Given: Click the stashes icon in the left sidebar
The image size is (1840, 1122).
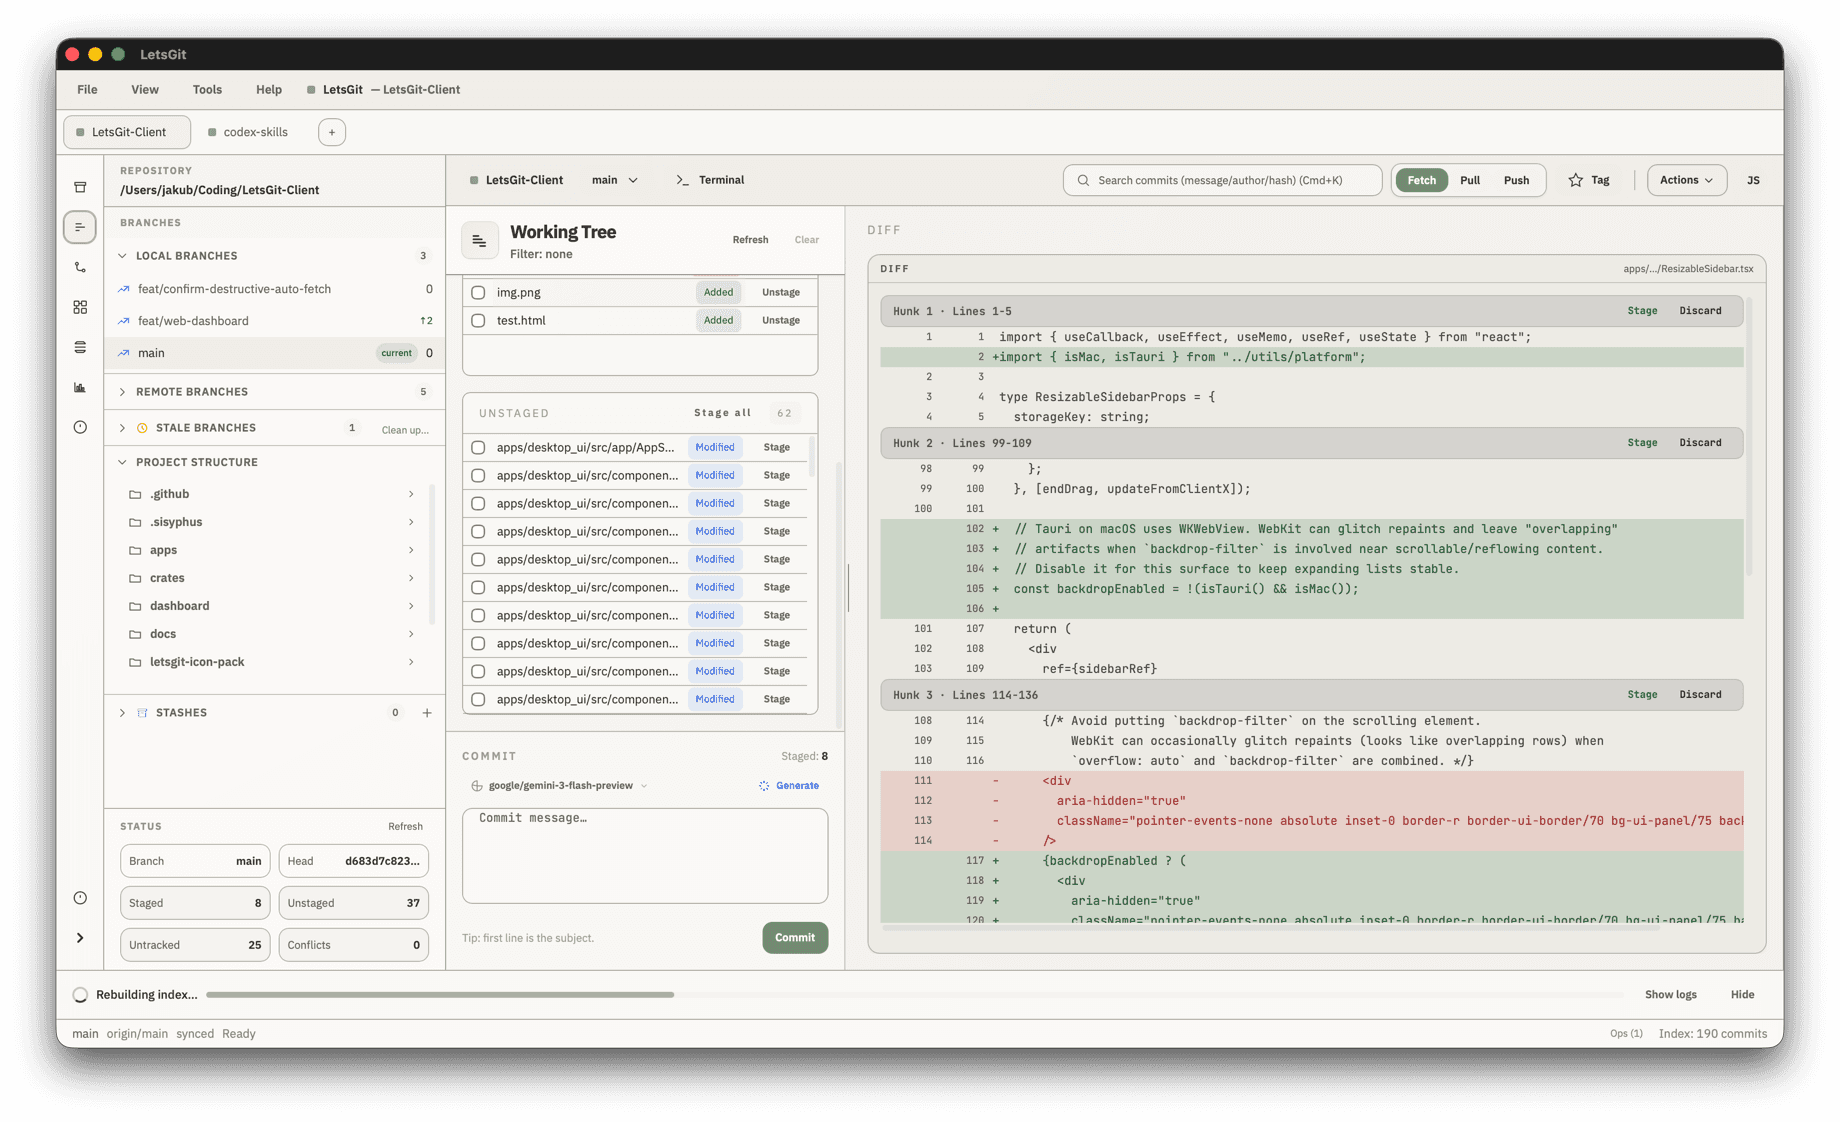Looking at the screenshot, I should click(x=80, y=347).
